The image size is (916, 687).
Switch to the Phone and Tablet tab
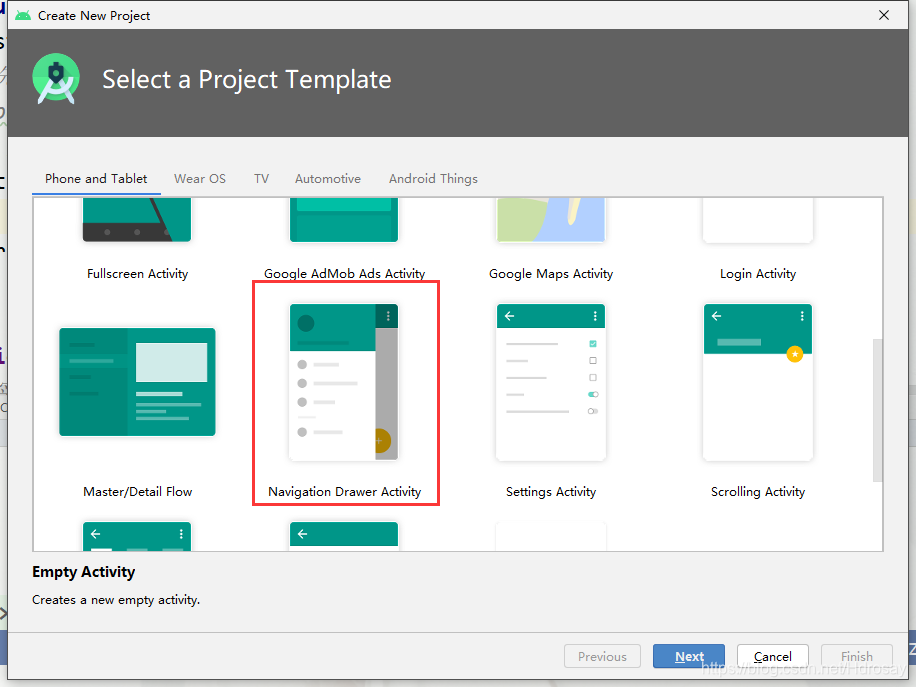(x=96, y=179)
